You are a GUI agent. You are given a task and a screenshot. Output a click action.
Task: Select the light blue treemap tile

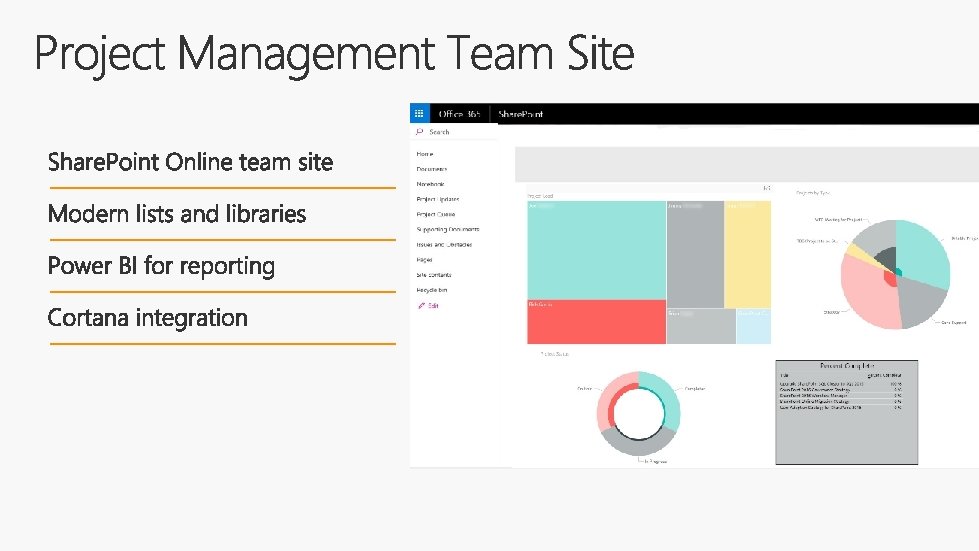[x=754, y=326]
